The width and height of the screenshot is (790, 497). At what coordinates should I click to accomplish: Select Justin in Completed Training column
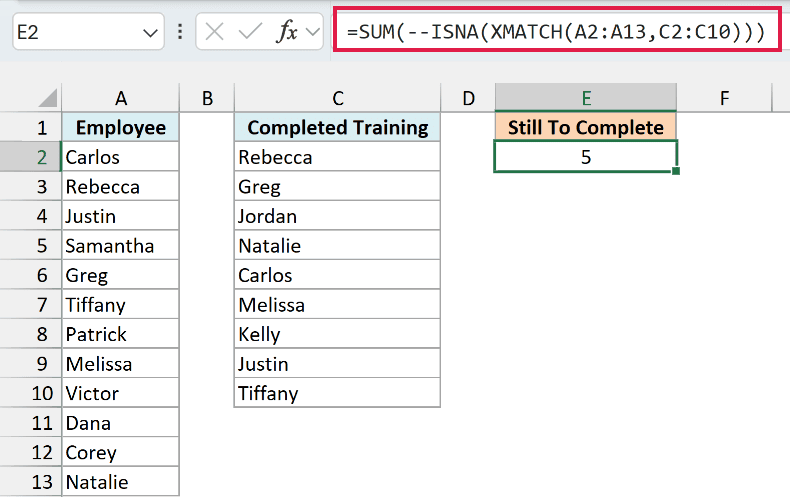click(x=338, y=363)
